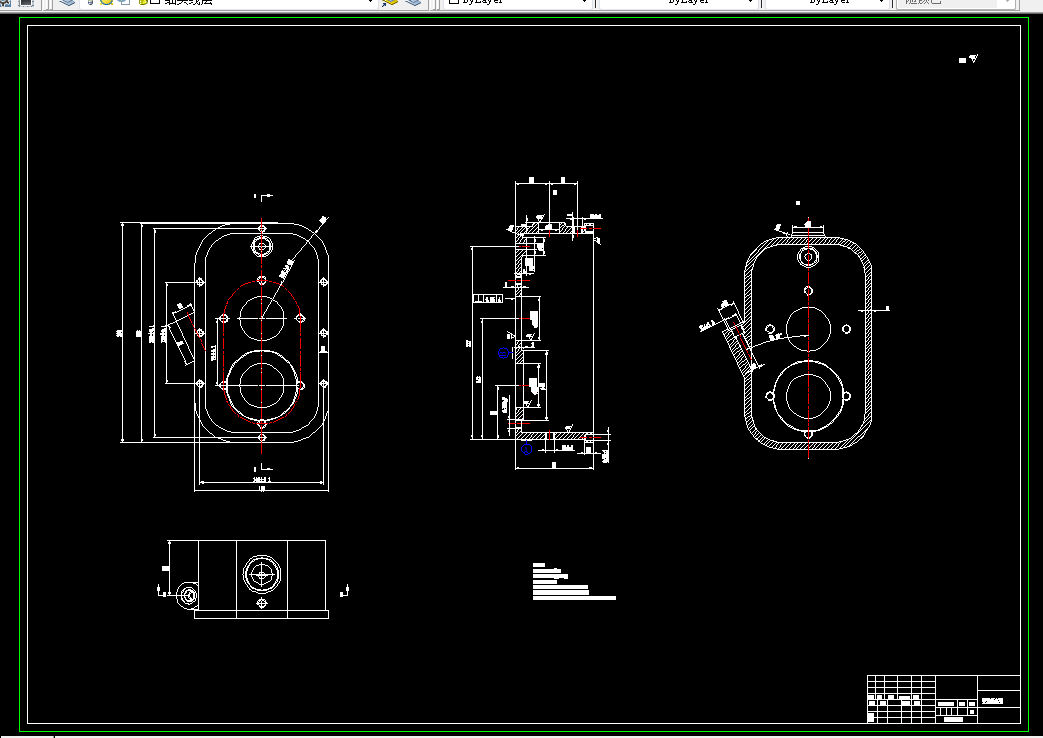Click the Layer Previous icon
1043x738 pixels.
413,3
